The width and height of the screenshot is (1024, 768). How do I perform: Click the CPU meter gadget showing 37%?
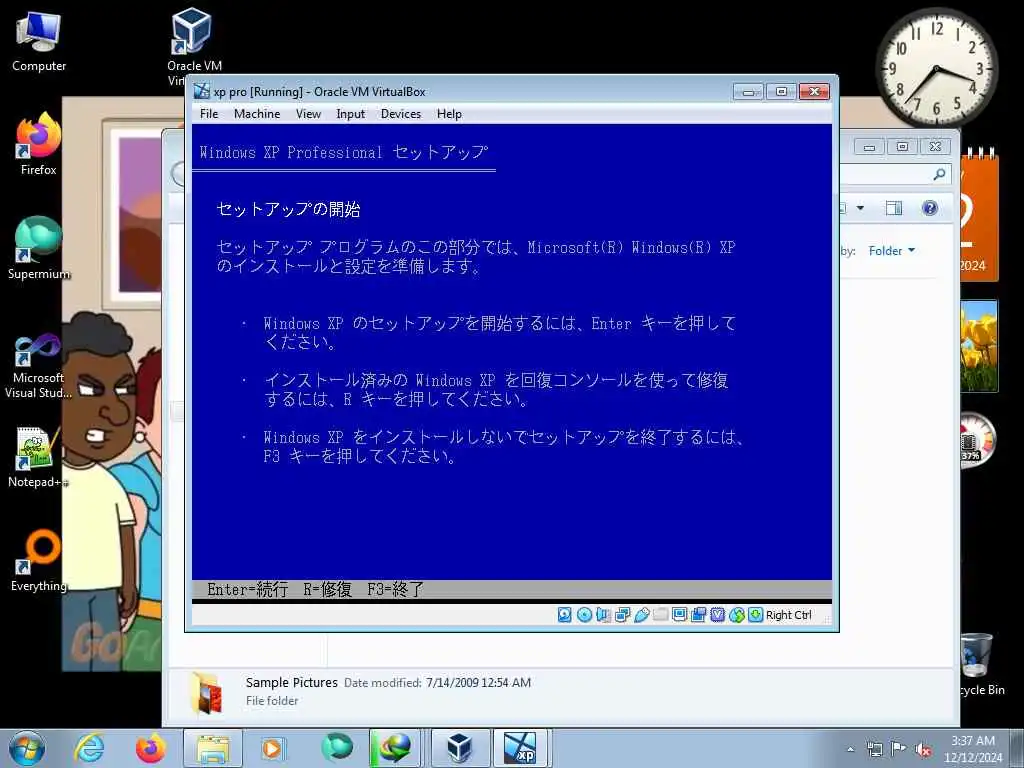(977, 440)
